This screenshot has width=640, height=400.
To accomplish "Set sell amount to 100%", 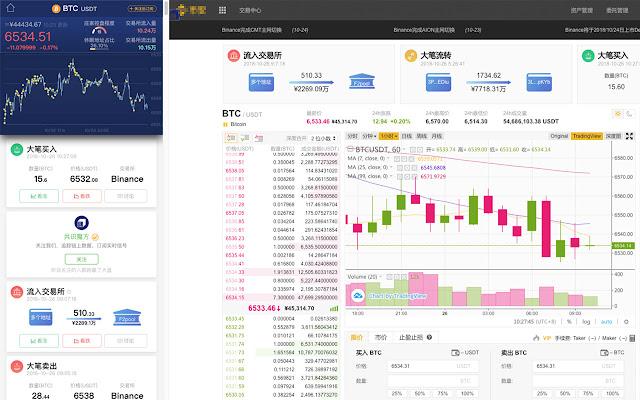I will tap(612, 394).
